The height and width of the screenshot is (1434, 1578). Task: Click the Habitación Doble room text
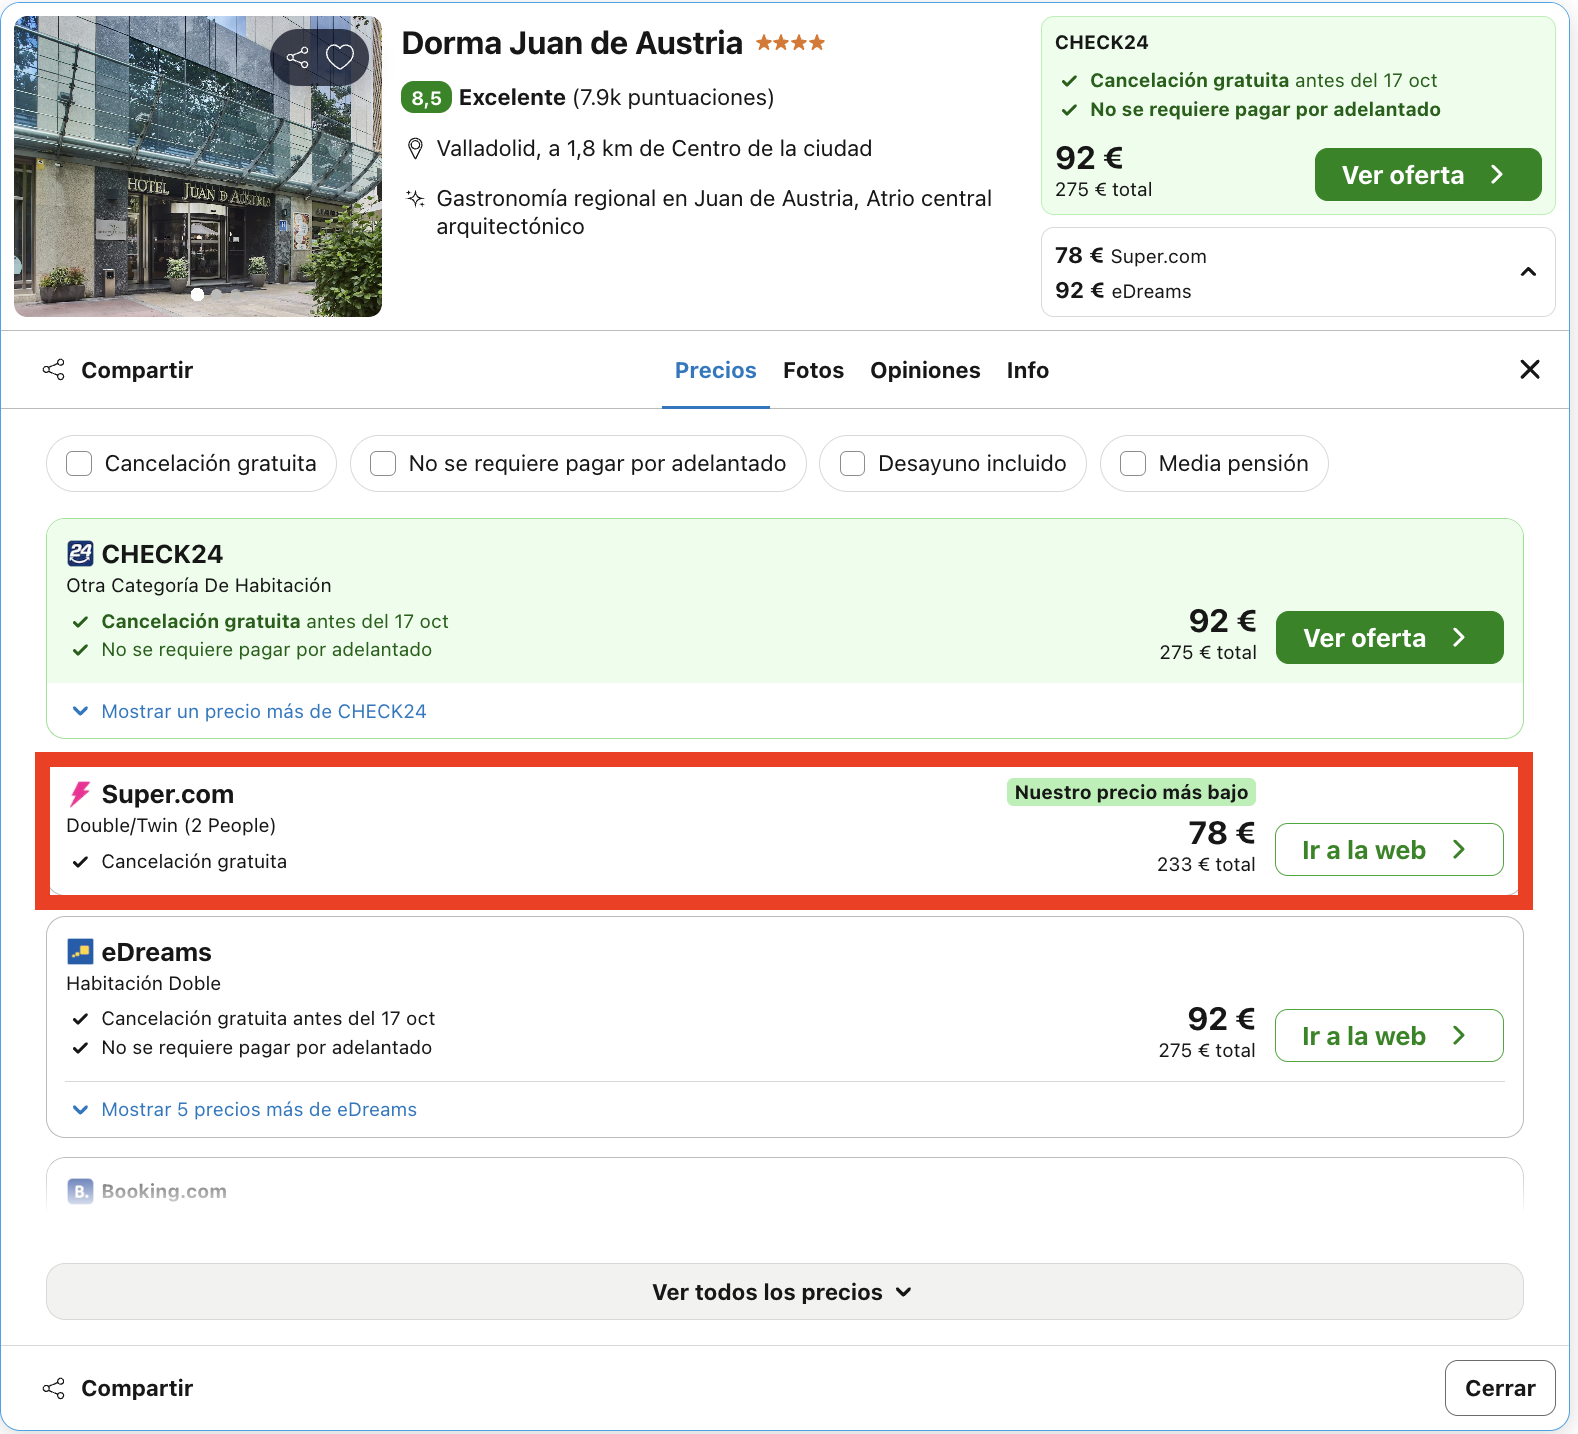tap(144, 983)
